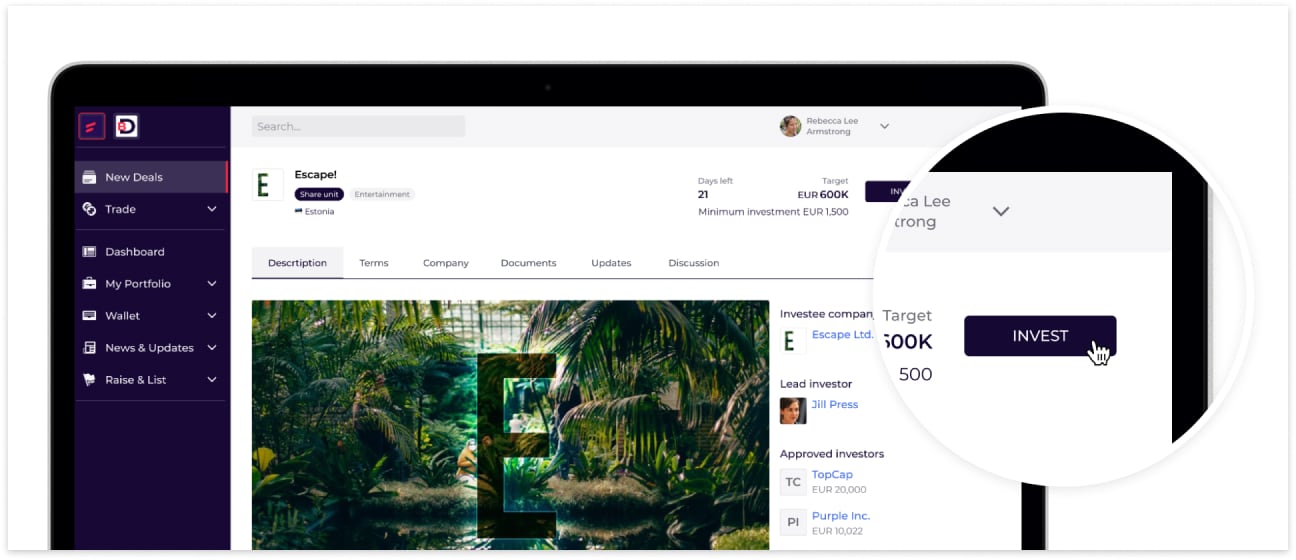Click the Approved investors heading
Image resolution: width=1296 pixels, height=560 pixels.
[832, 454]
